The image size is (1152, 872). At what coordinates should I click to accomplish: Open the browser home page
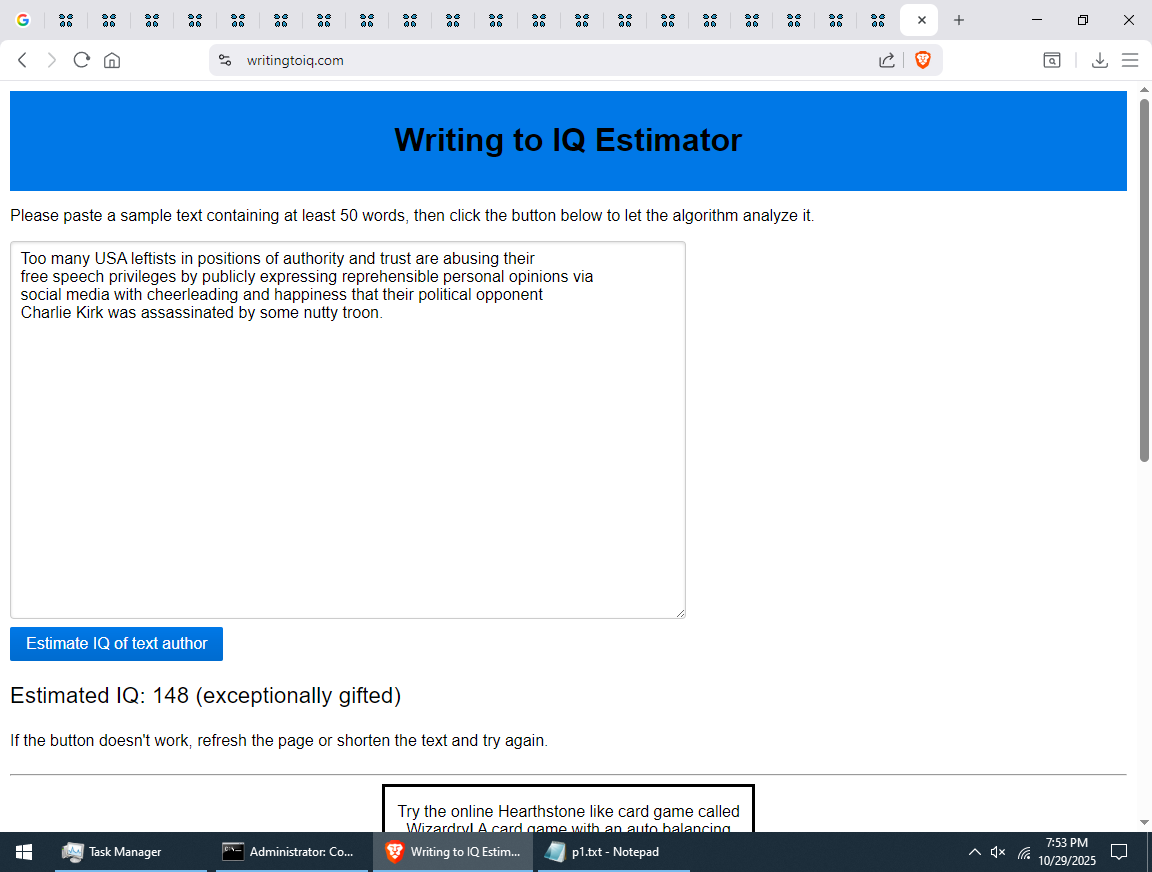click(x=112, y=60)
